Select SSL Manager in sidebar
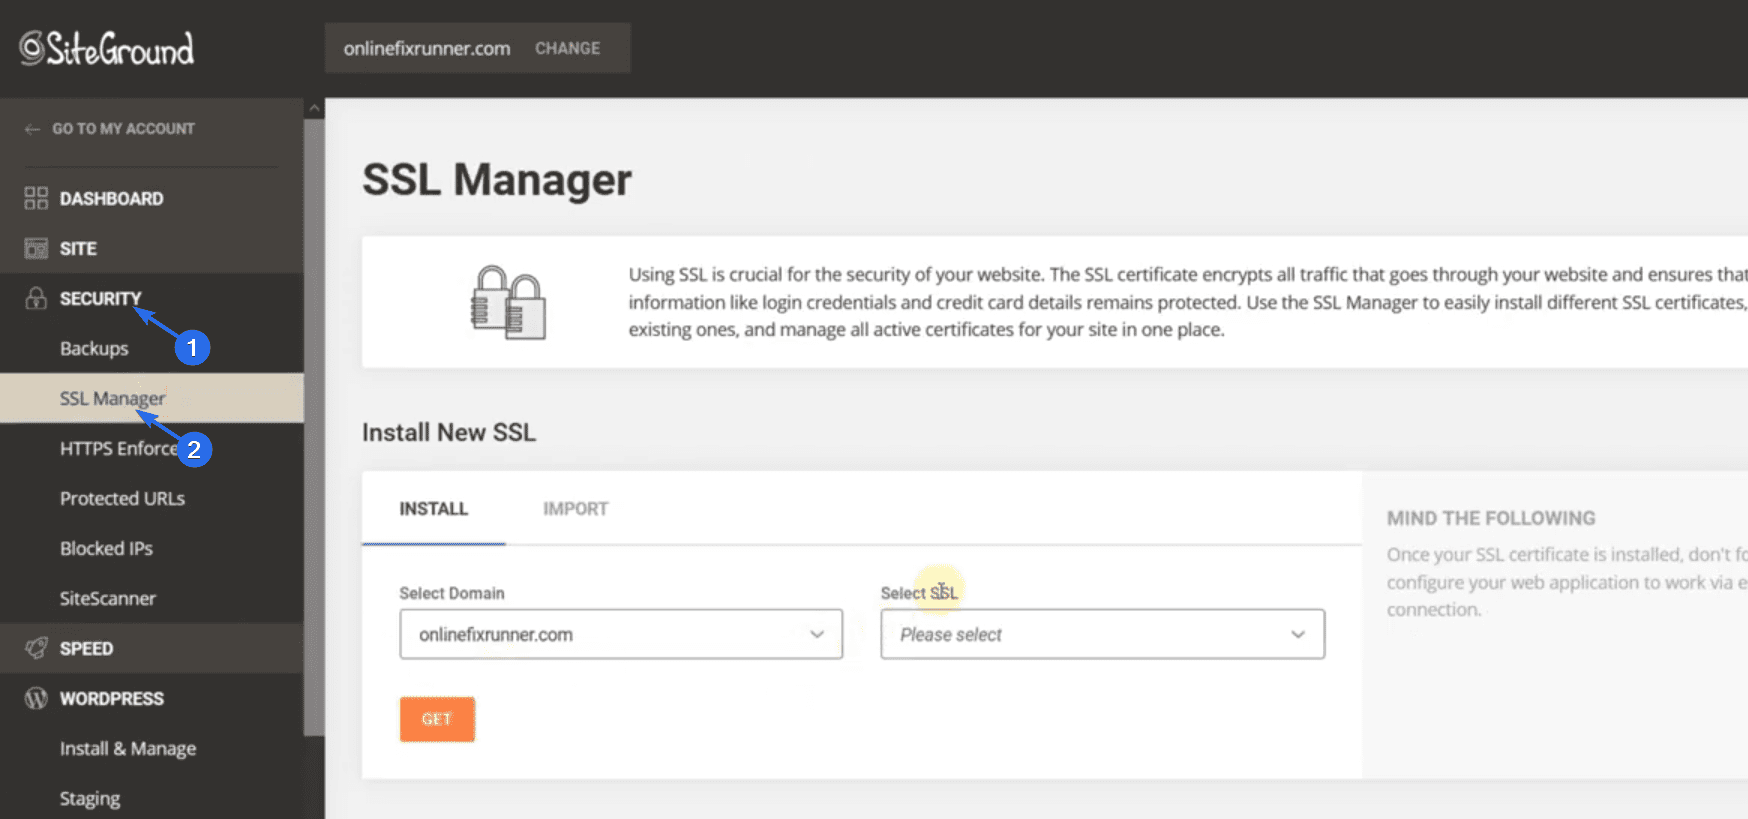 pos(152,398)
